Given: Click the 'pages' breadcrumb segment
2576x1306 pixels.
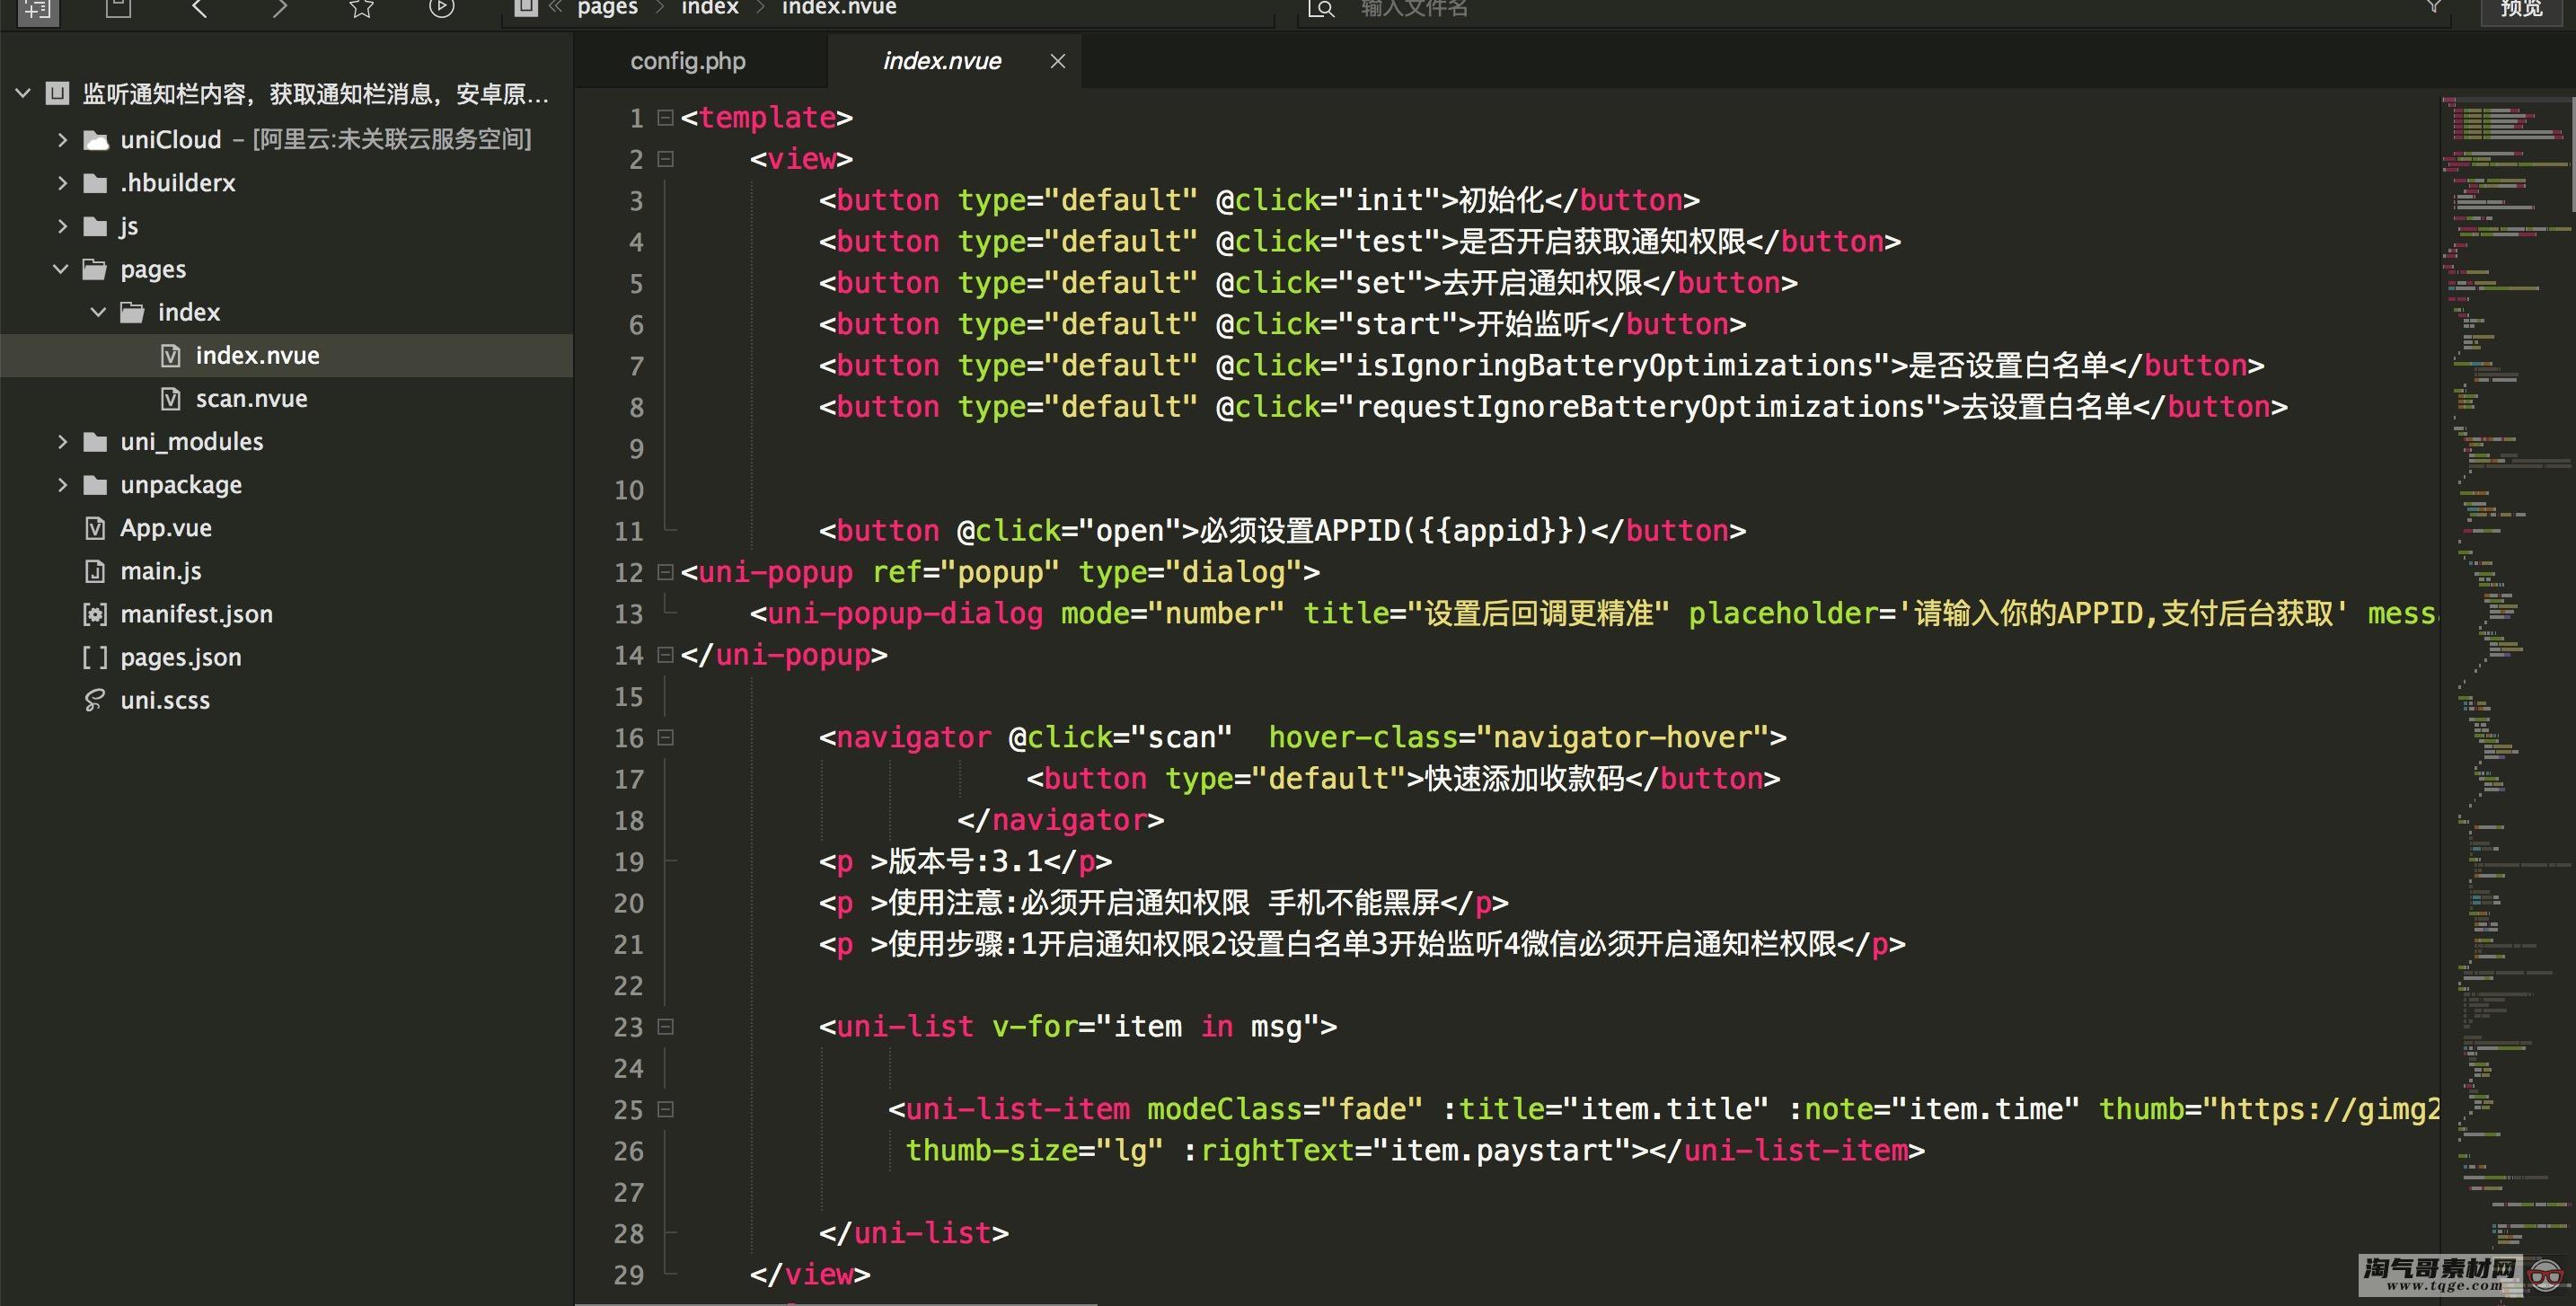Looking at the screenshot, I should [607, 8].
